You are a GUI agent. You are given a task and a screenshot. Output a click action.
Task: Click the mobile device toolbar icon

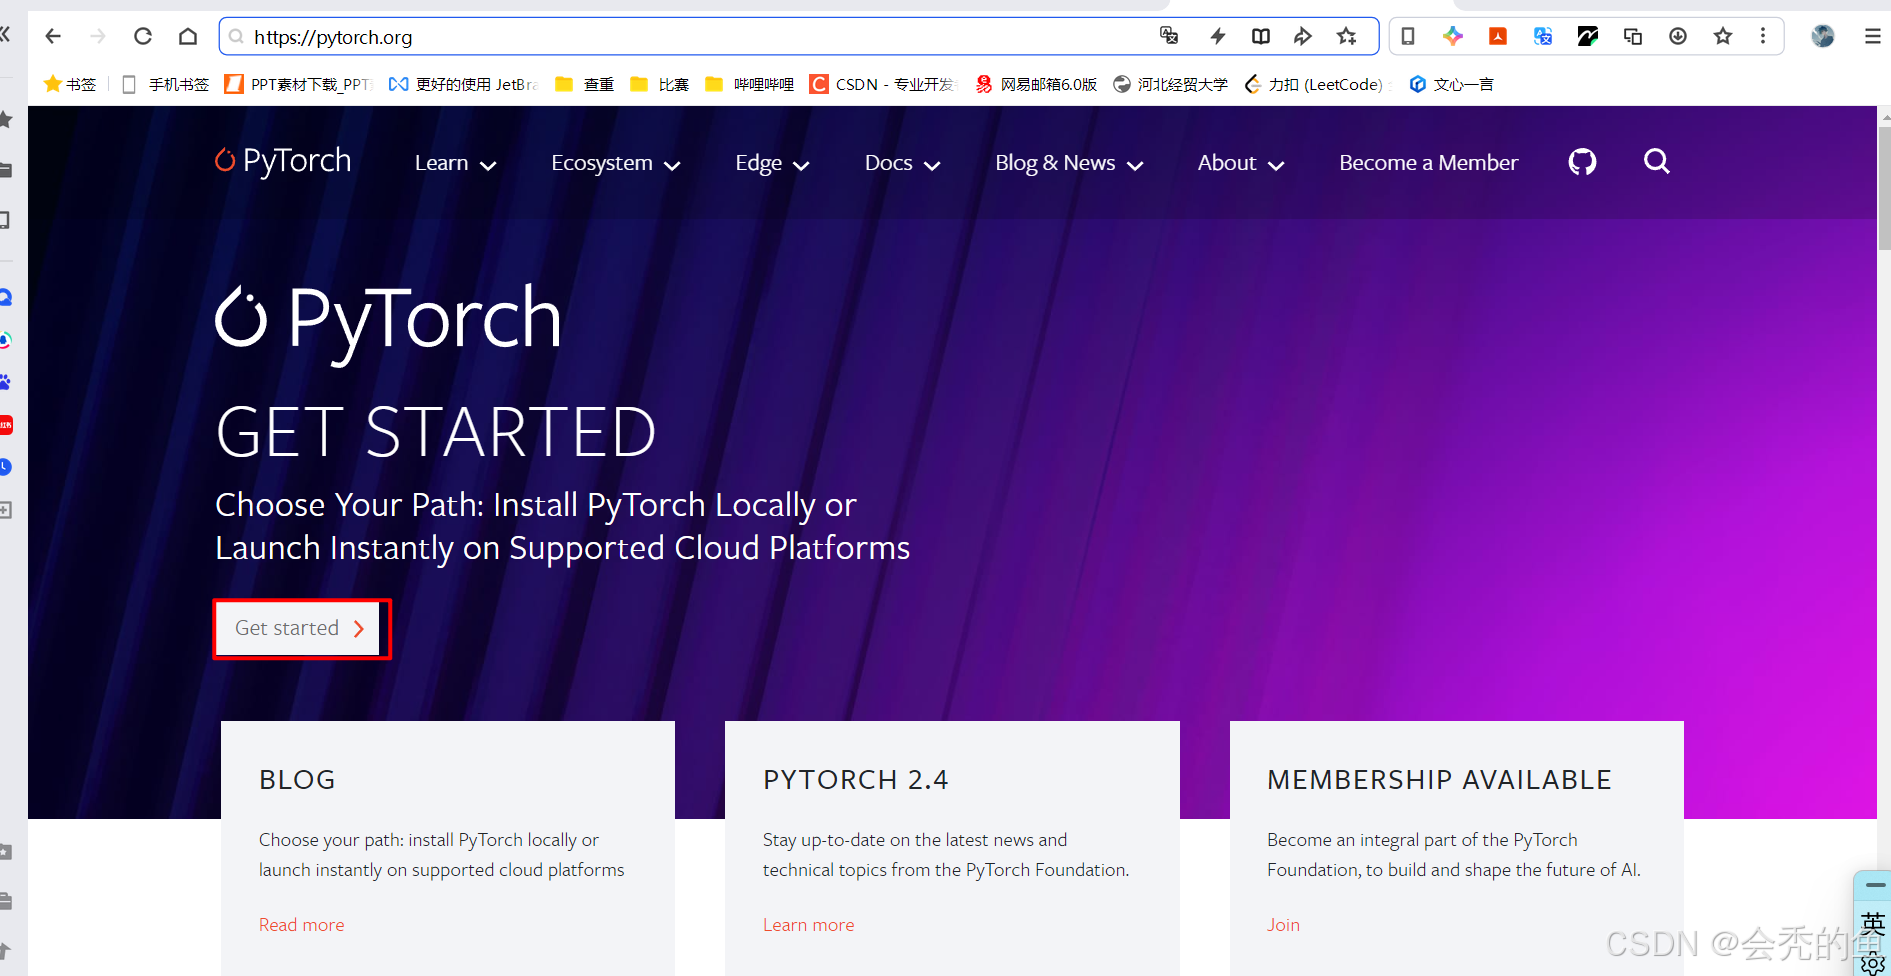[1408, 36]
